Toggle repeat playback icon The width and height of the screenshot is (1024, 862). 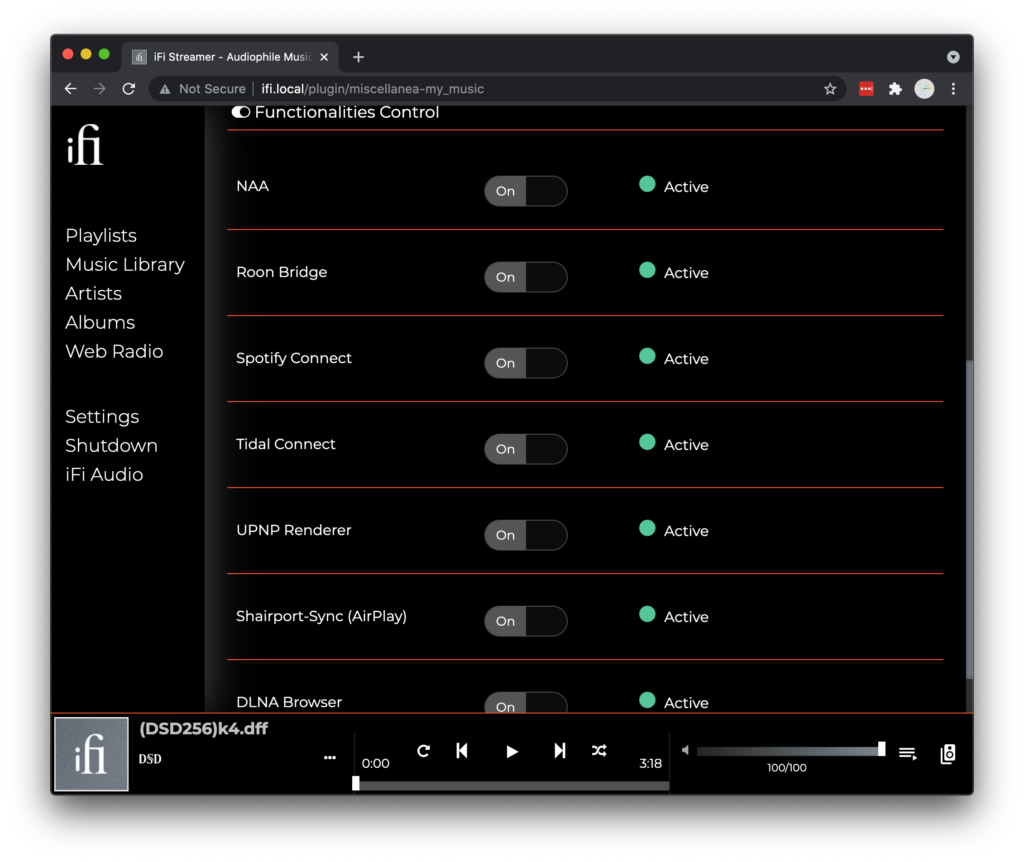click(424, 751)
